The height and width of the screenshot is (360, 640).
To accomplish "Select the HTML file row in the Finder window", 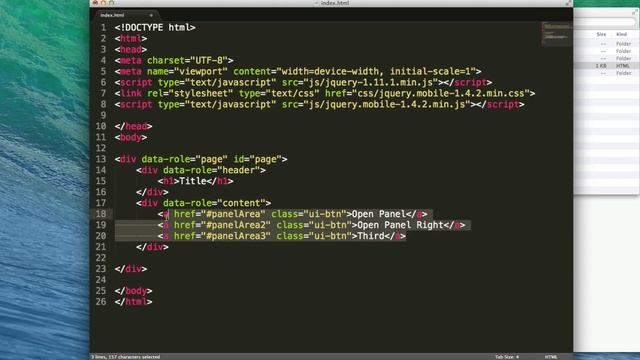I will click(607, 66).
